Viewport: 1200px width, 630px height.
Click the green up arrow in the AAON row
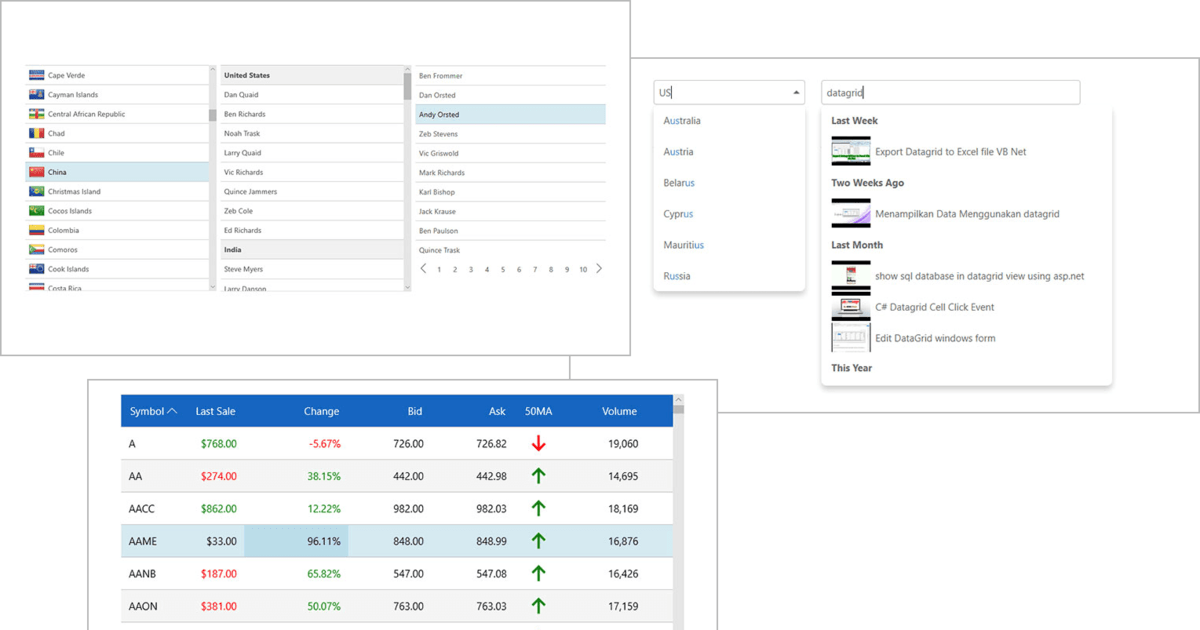[538, 606]
